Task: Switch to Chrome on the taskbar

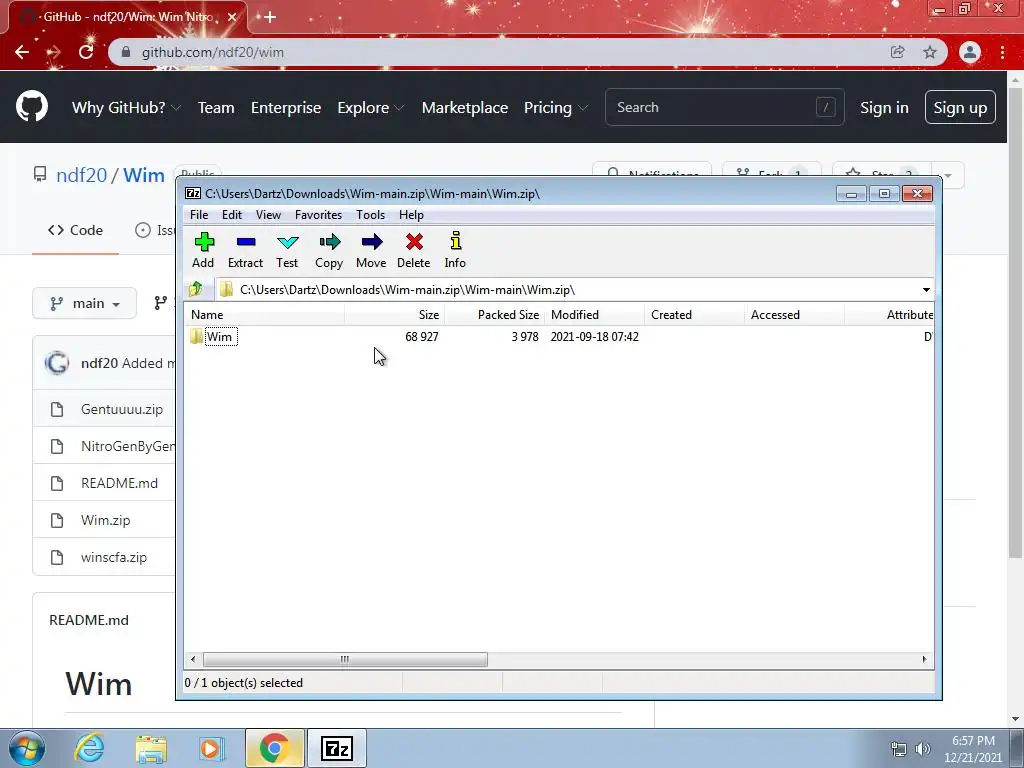Action: coord(274,748)
